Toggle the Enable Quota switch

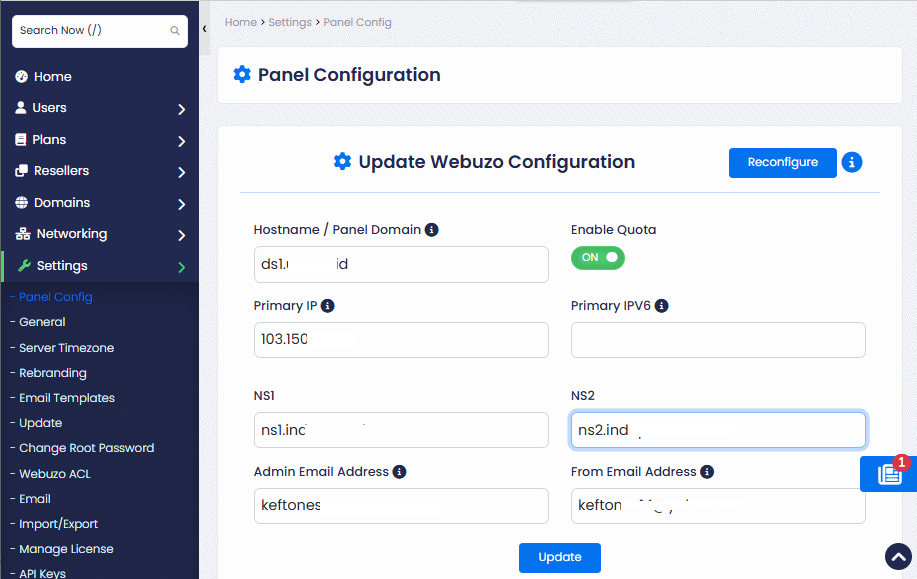598,258
